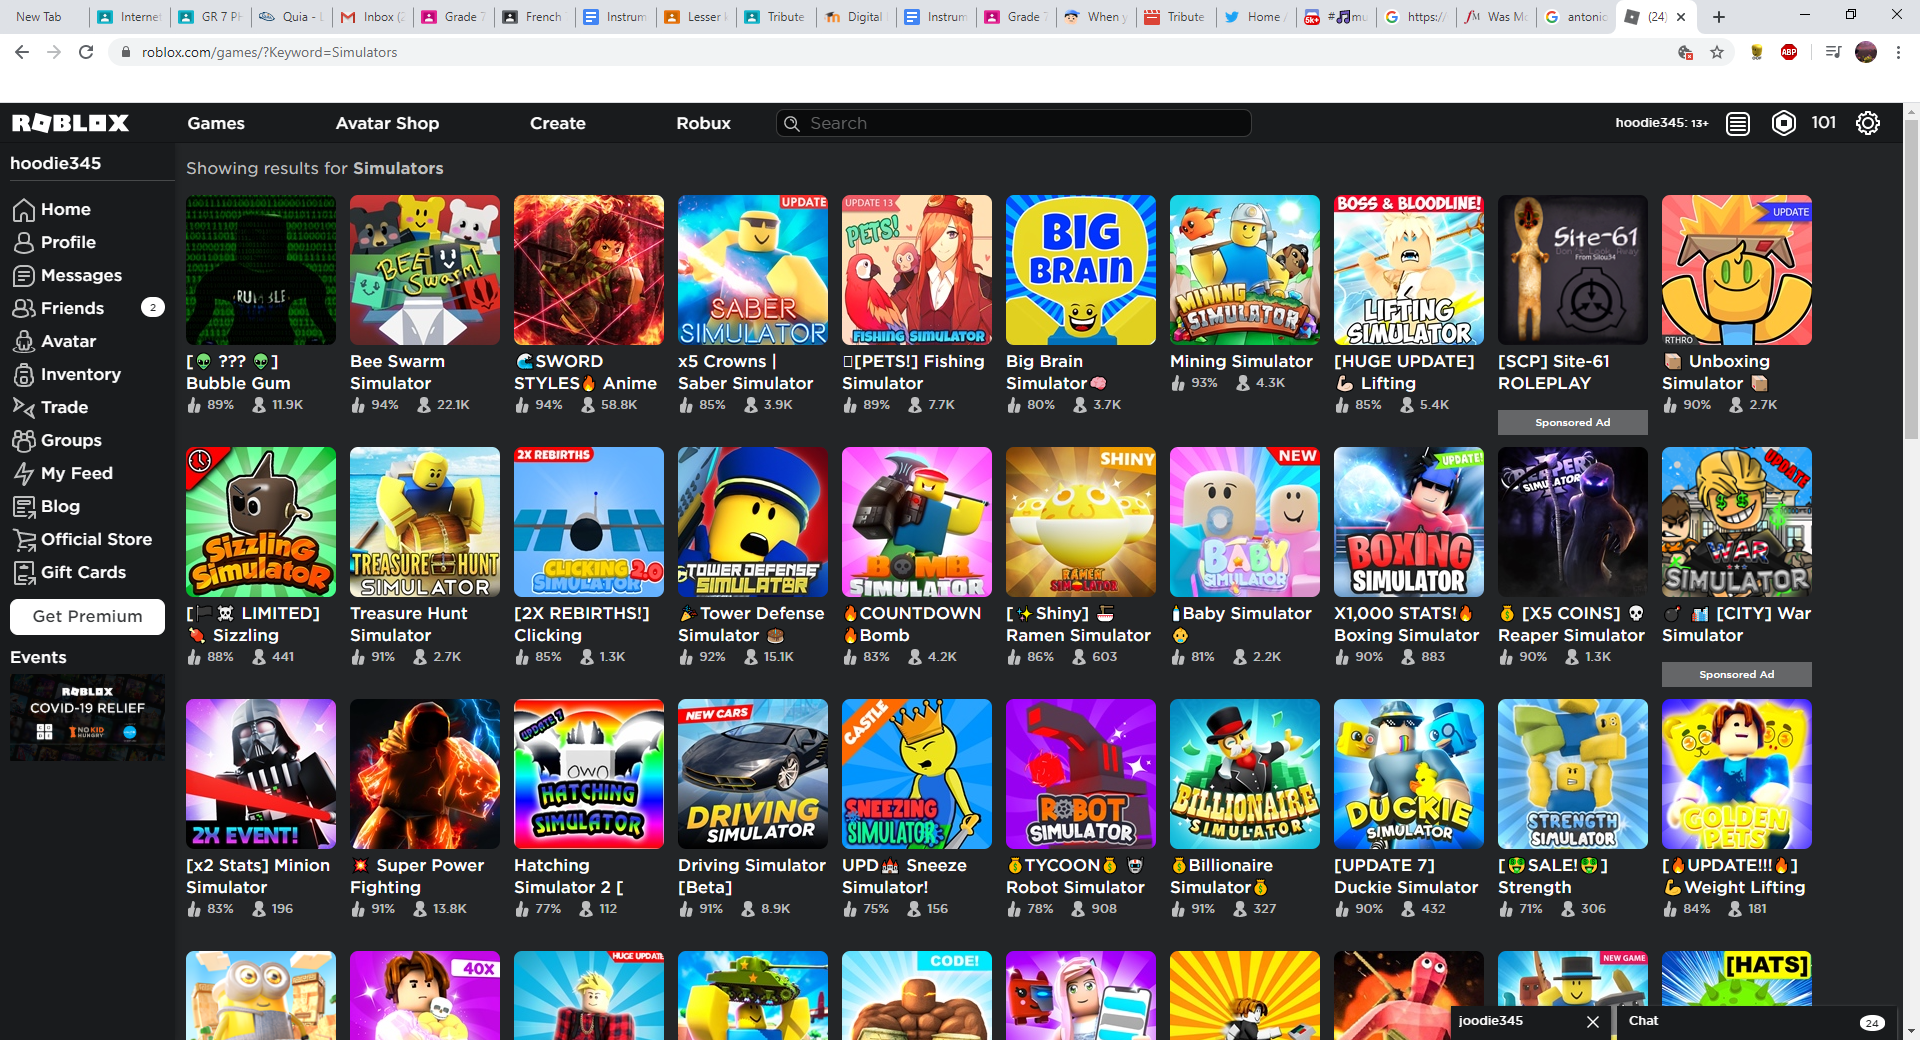Open the Ramen Simulator thumbnail
1920x1040 pixels.
click(1081, 522)
